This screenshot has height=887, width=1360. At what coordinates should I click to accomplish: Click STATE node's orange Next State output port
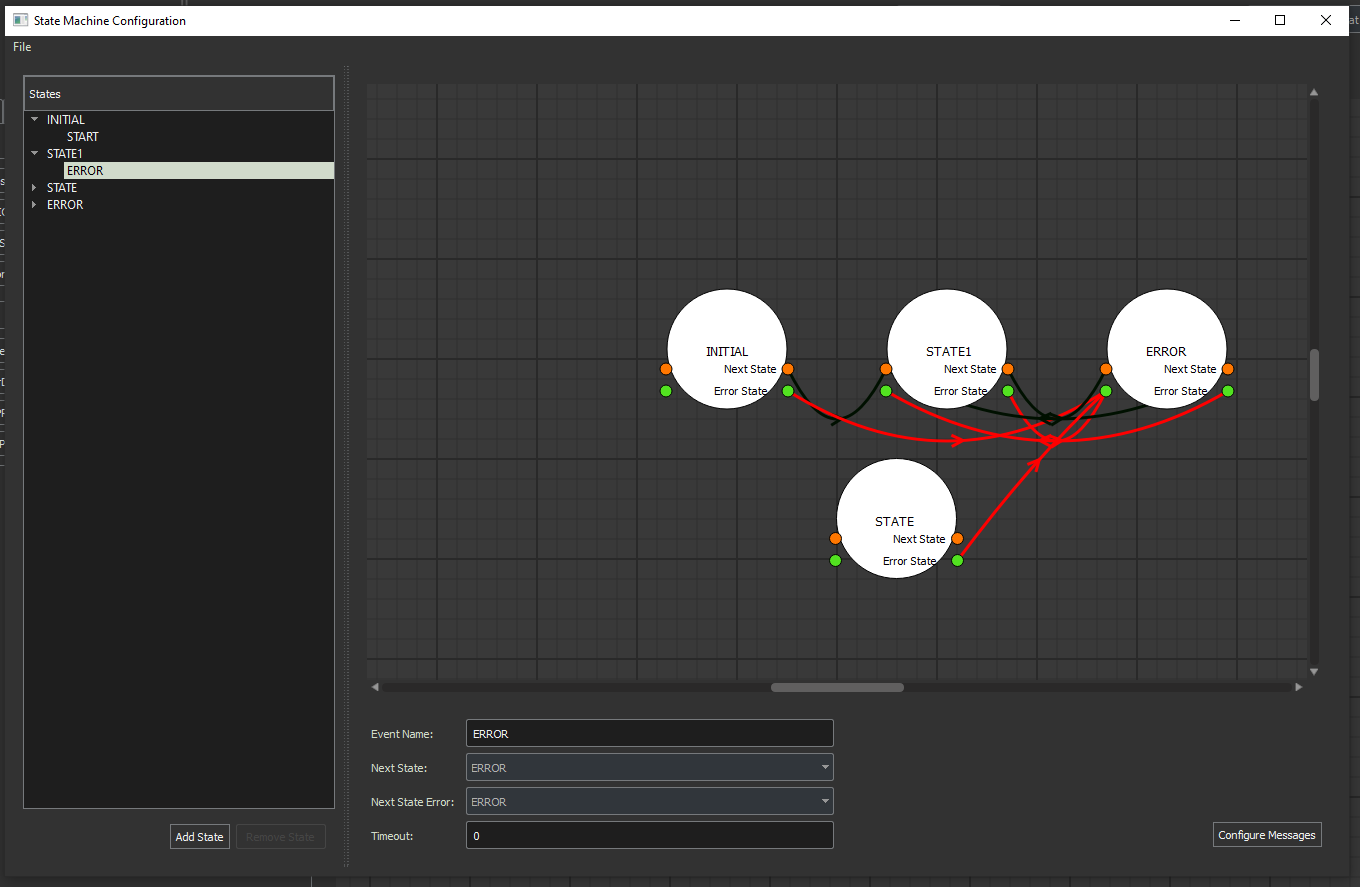tap(957, 539)
